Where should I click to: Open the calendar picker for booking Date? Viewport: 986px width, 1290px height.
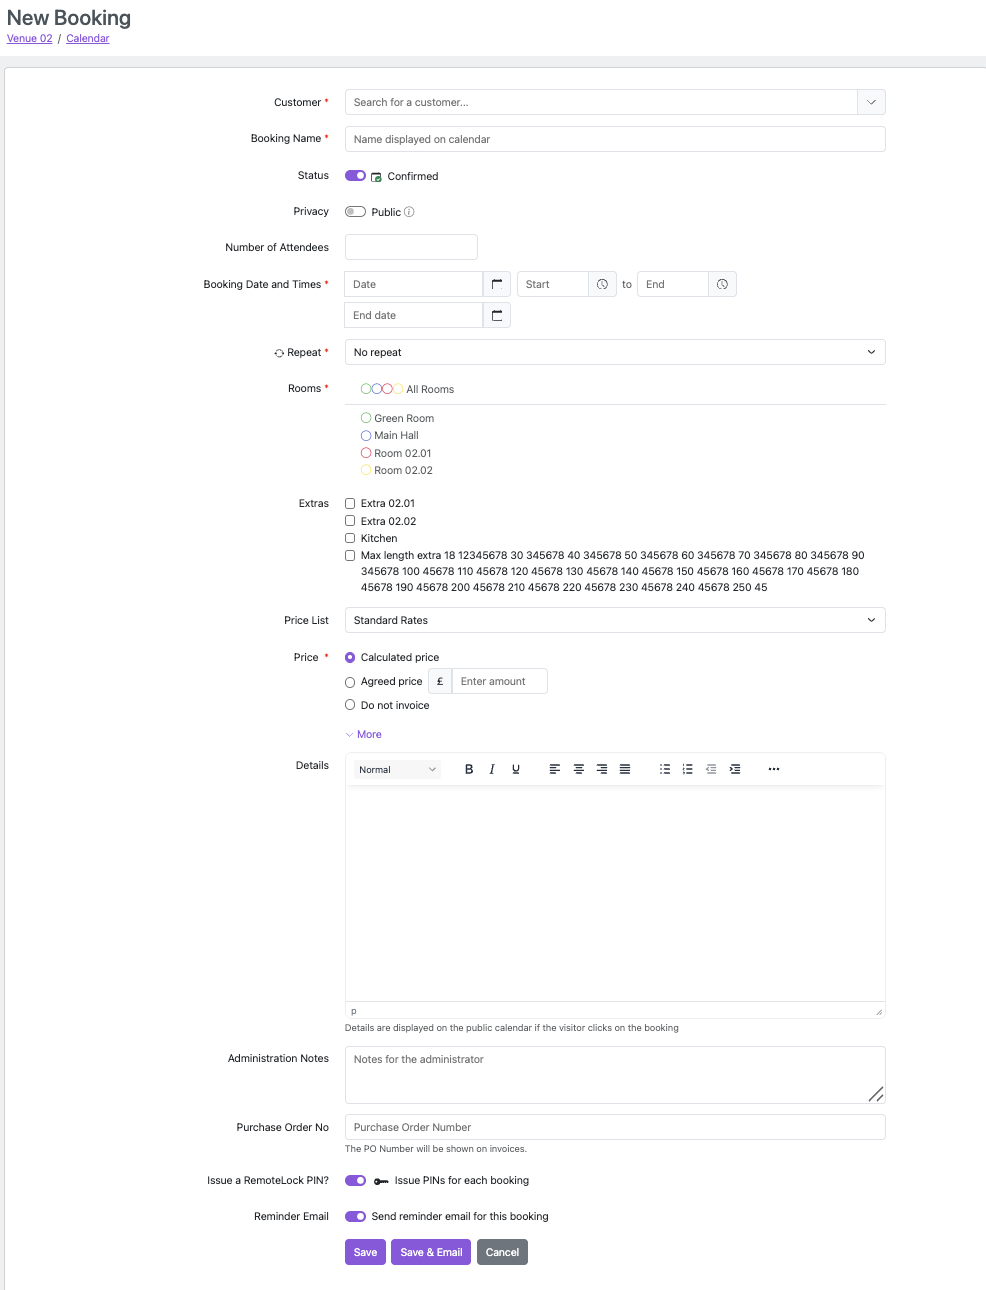tap(497, 284)
